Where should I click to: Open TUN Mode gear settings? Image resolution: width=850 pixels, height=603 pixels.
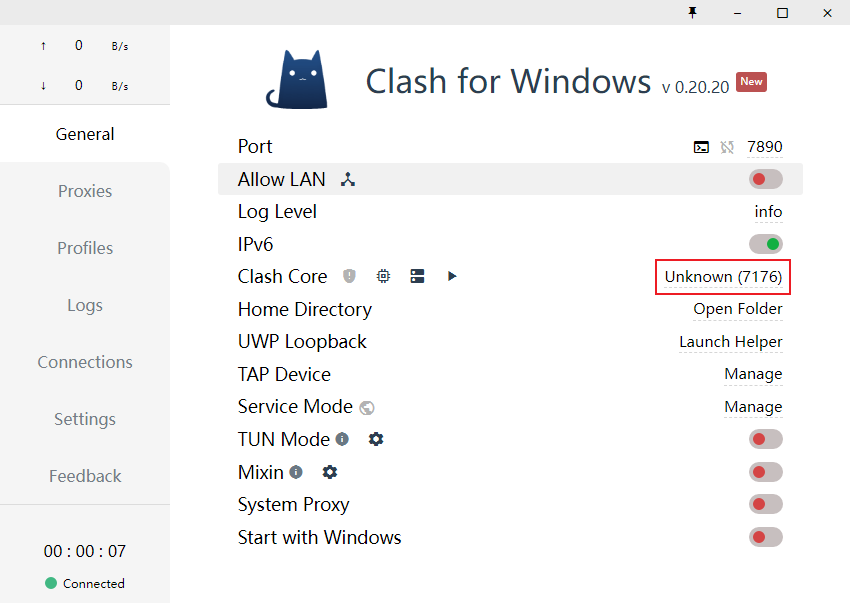[x=376, y=439]
